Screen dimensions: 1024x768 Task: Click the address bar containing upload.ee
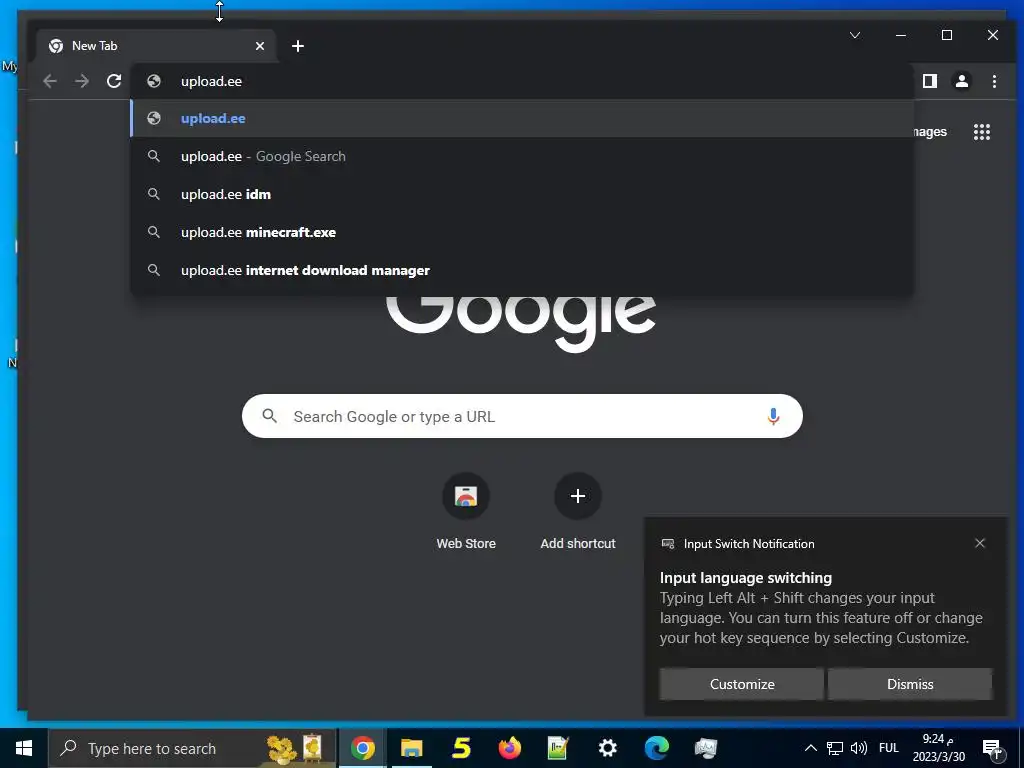[x=522, y=81]
